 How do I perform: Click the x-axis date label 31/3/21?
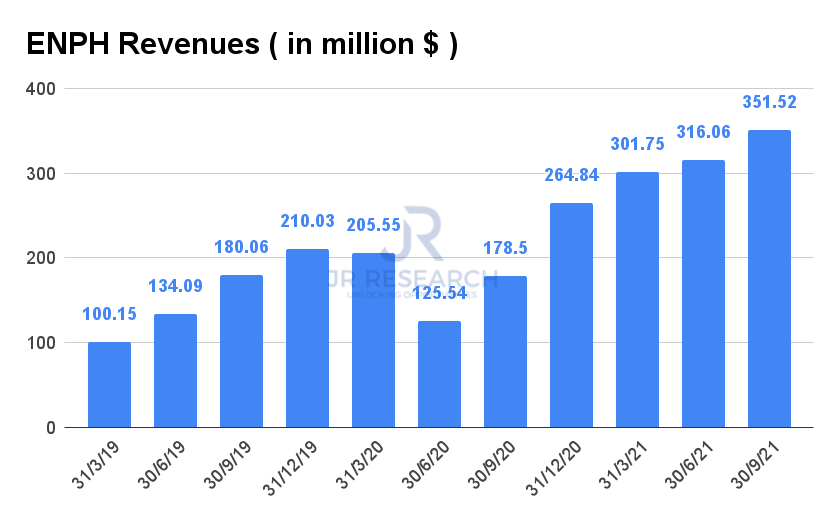[x=624, y=464]
